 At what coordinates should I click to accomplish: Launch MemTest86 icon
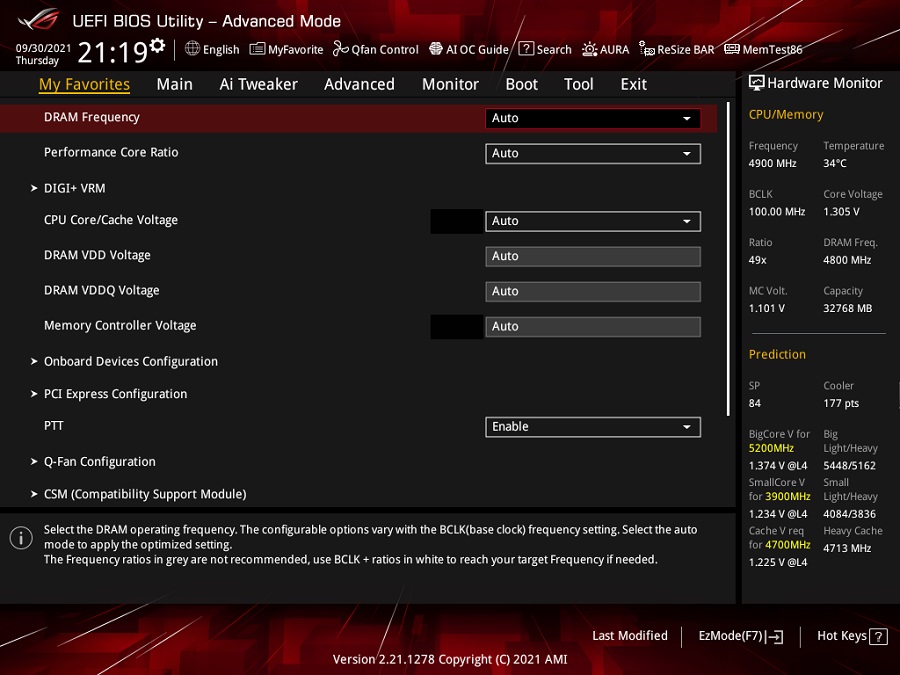point(732,49)
